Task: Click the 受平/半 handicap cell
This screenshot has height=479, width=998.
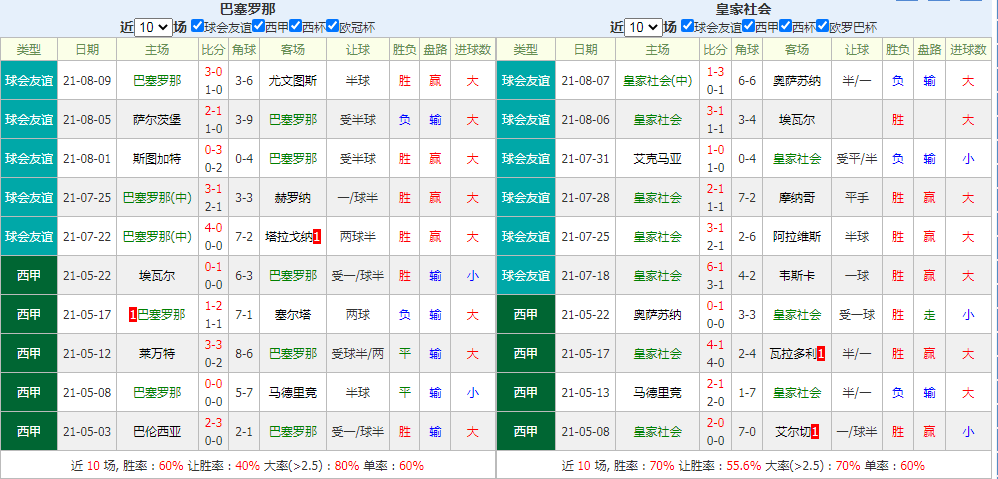Action: pos(857,158)
